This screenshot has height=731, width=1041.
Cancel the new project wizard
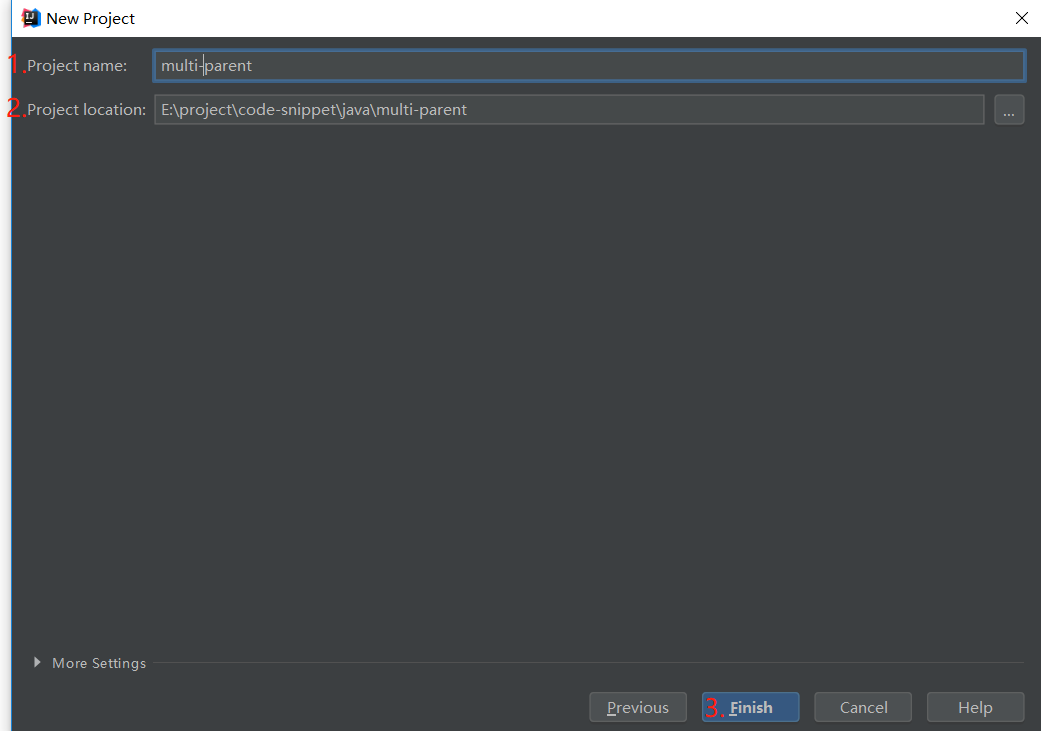coord(863,707)
